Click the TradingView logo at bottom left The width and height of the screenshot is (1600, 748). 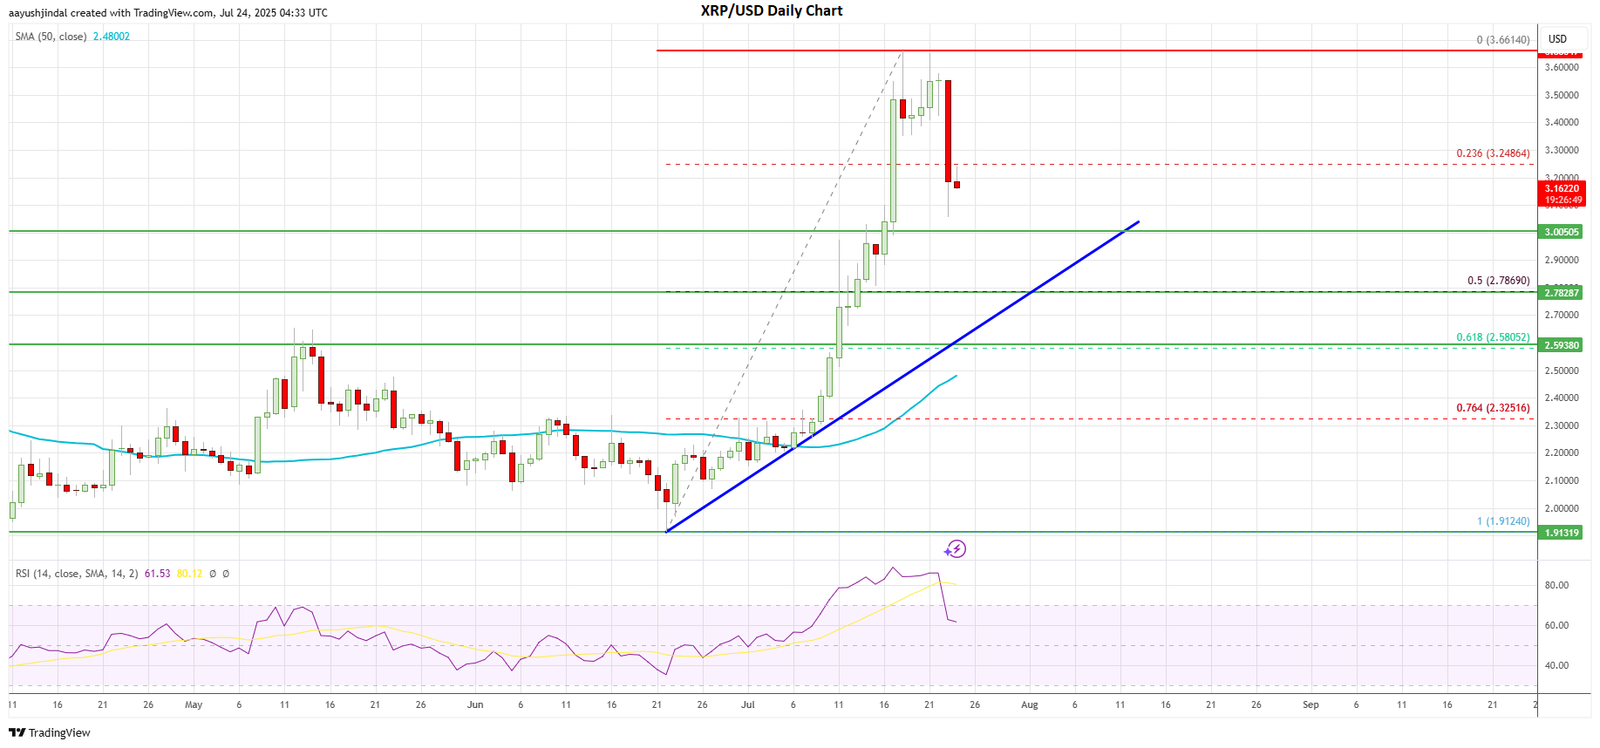pos(49,733)
